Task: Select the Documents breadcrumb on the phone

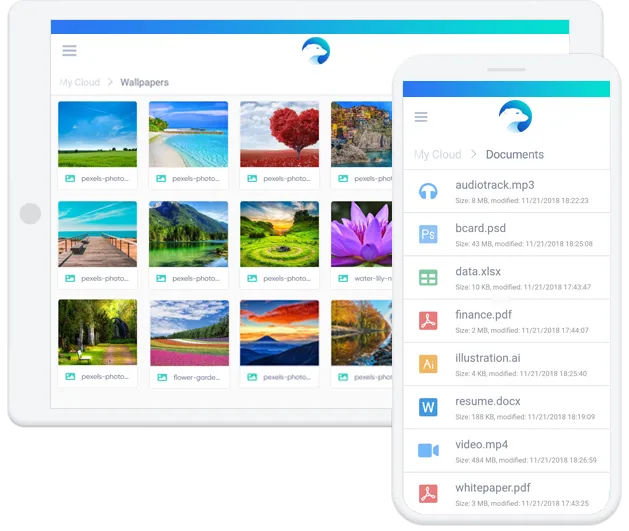Action: pyautogui.click(x=514, y=155)
